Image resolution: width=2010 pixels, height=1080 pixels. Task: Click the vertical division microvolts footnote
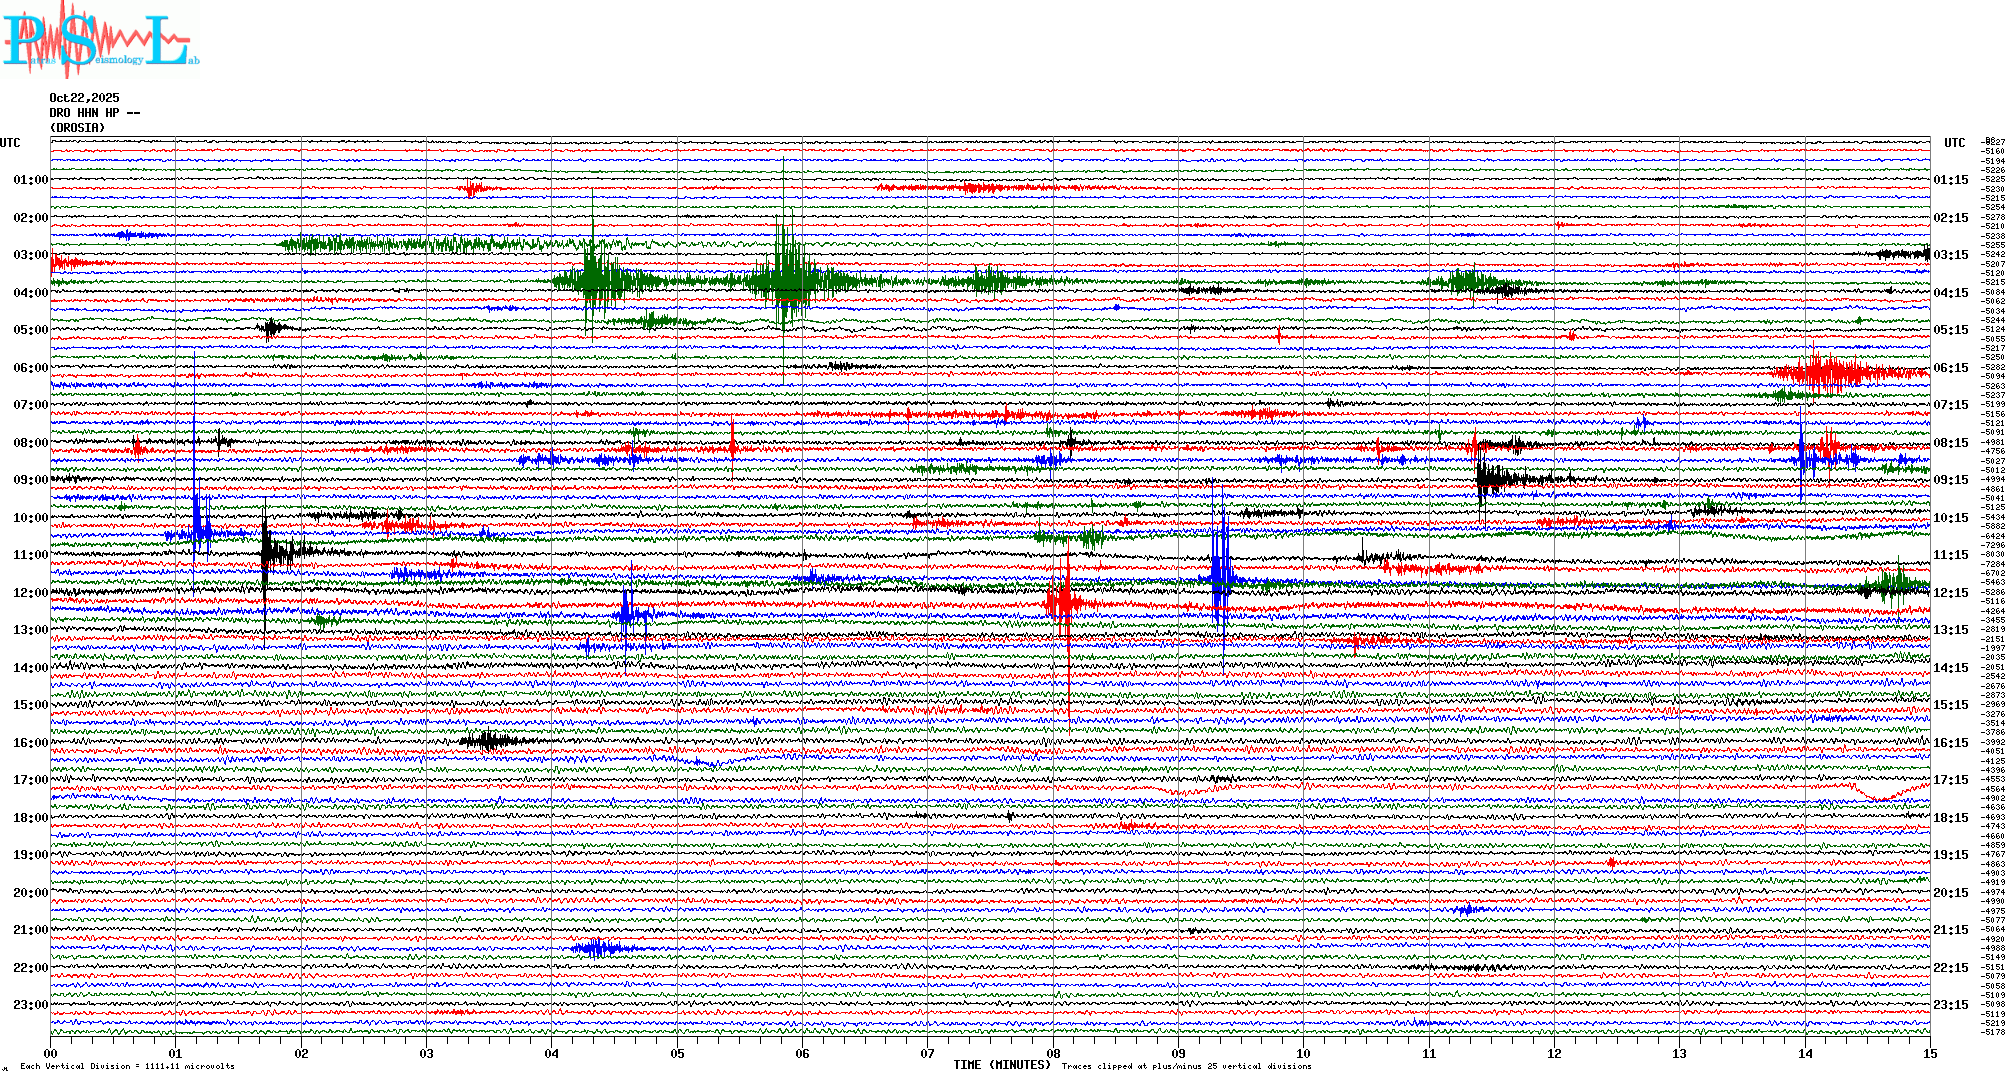click(127, 1067)
